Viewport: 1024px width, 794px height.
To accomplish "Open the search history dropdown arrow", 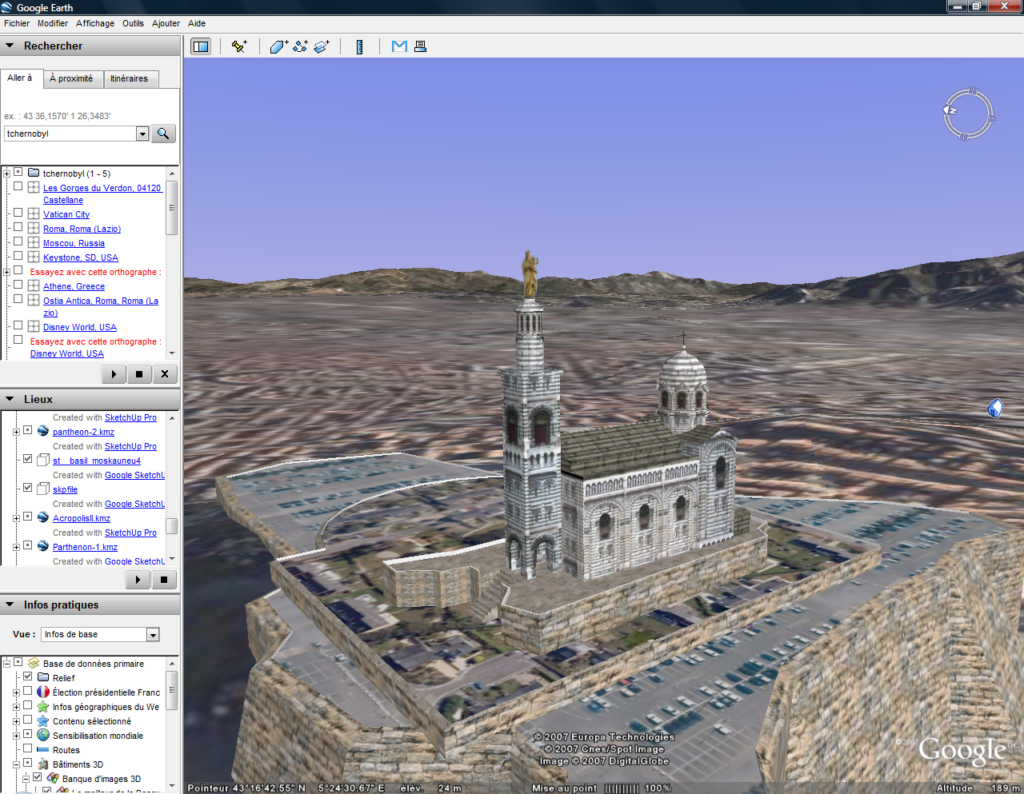I will 142,133.
